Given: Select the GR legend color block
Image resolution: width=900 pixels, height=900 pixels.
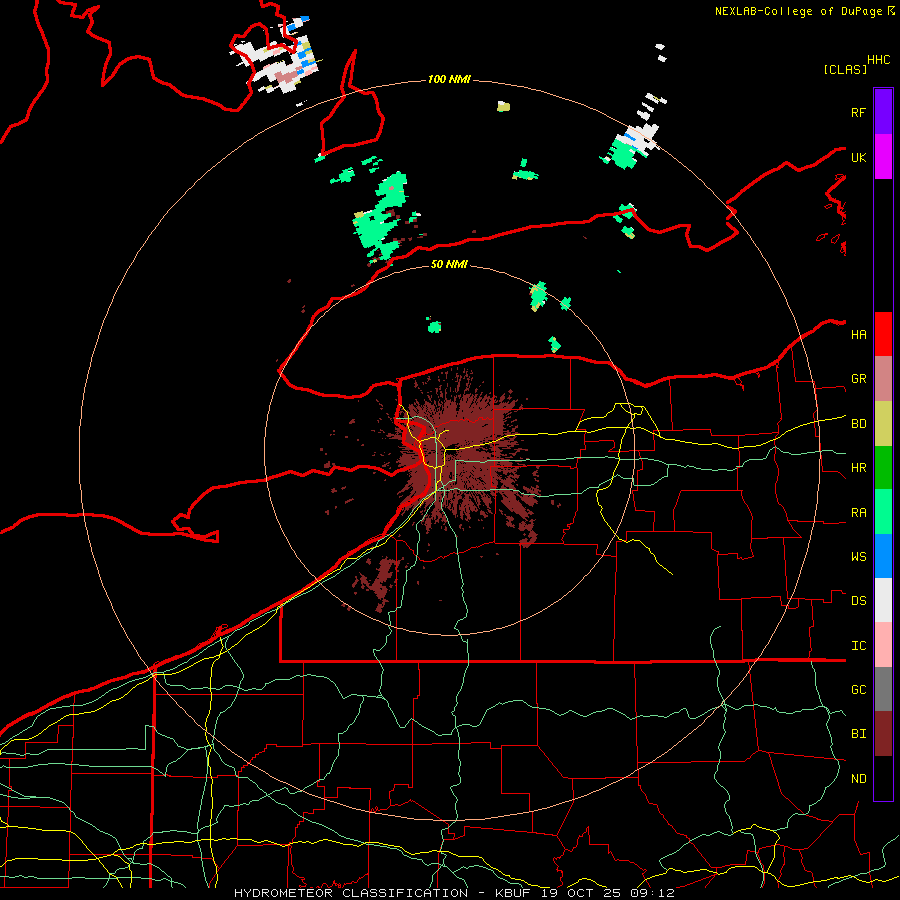Looking at the screenshot, I should [883, 379].
